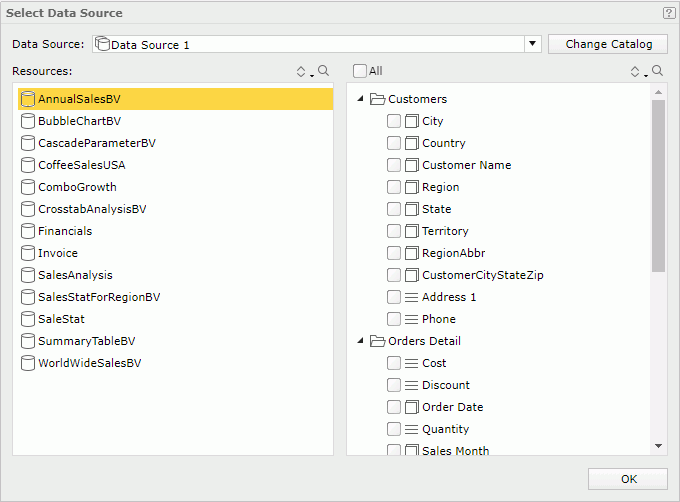Click the Orders Detail folder label
This screenshot has width=680, height=502.
coord(424,341)
